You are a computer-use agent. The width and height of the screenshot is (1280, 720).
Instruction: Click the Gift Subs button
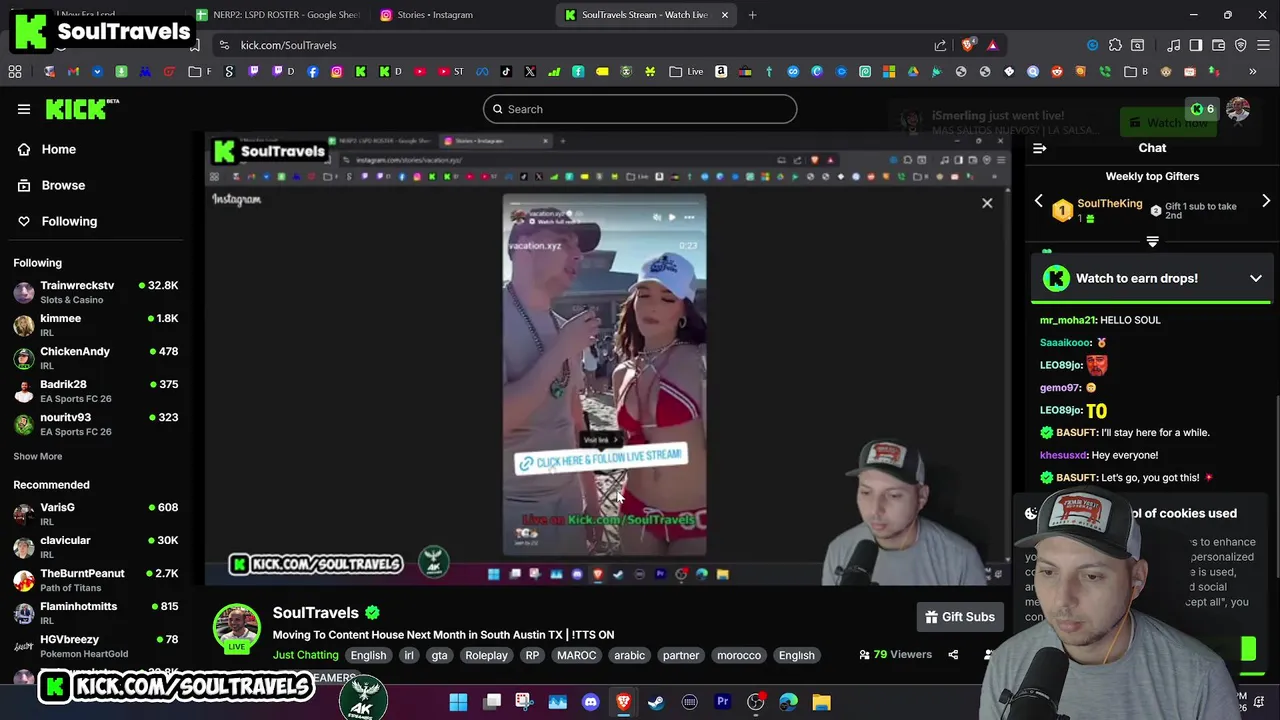coord(960,617)
